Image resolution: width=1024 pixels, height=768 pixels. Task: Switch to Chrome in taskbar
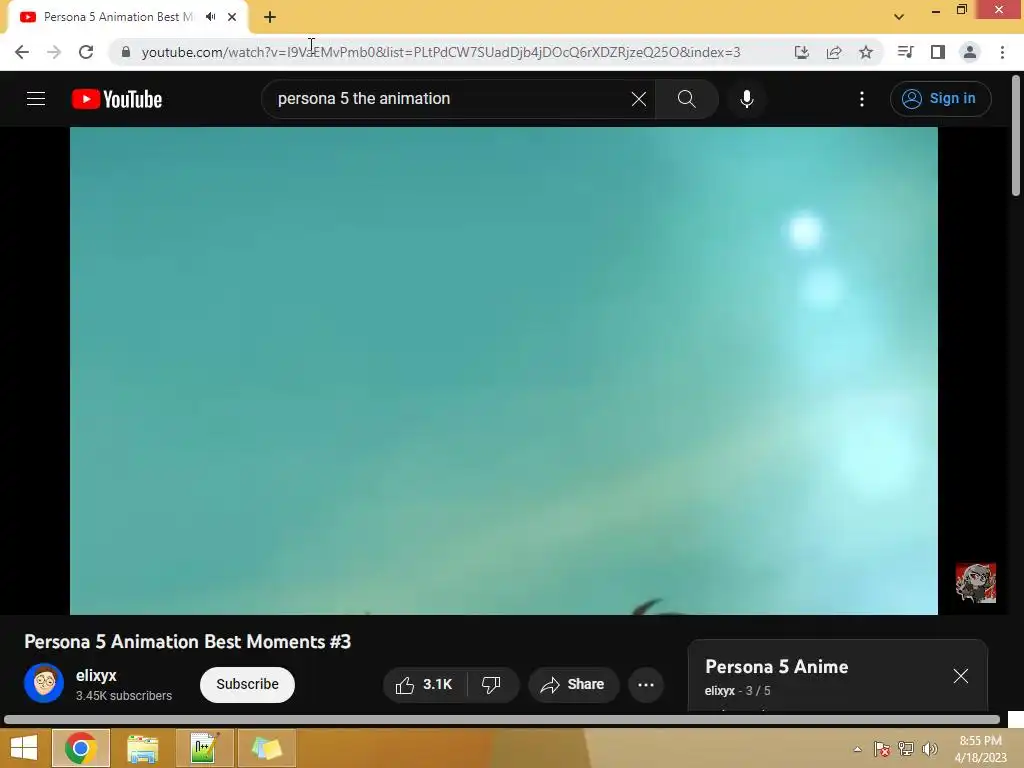[81, 748]
